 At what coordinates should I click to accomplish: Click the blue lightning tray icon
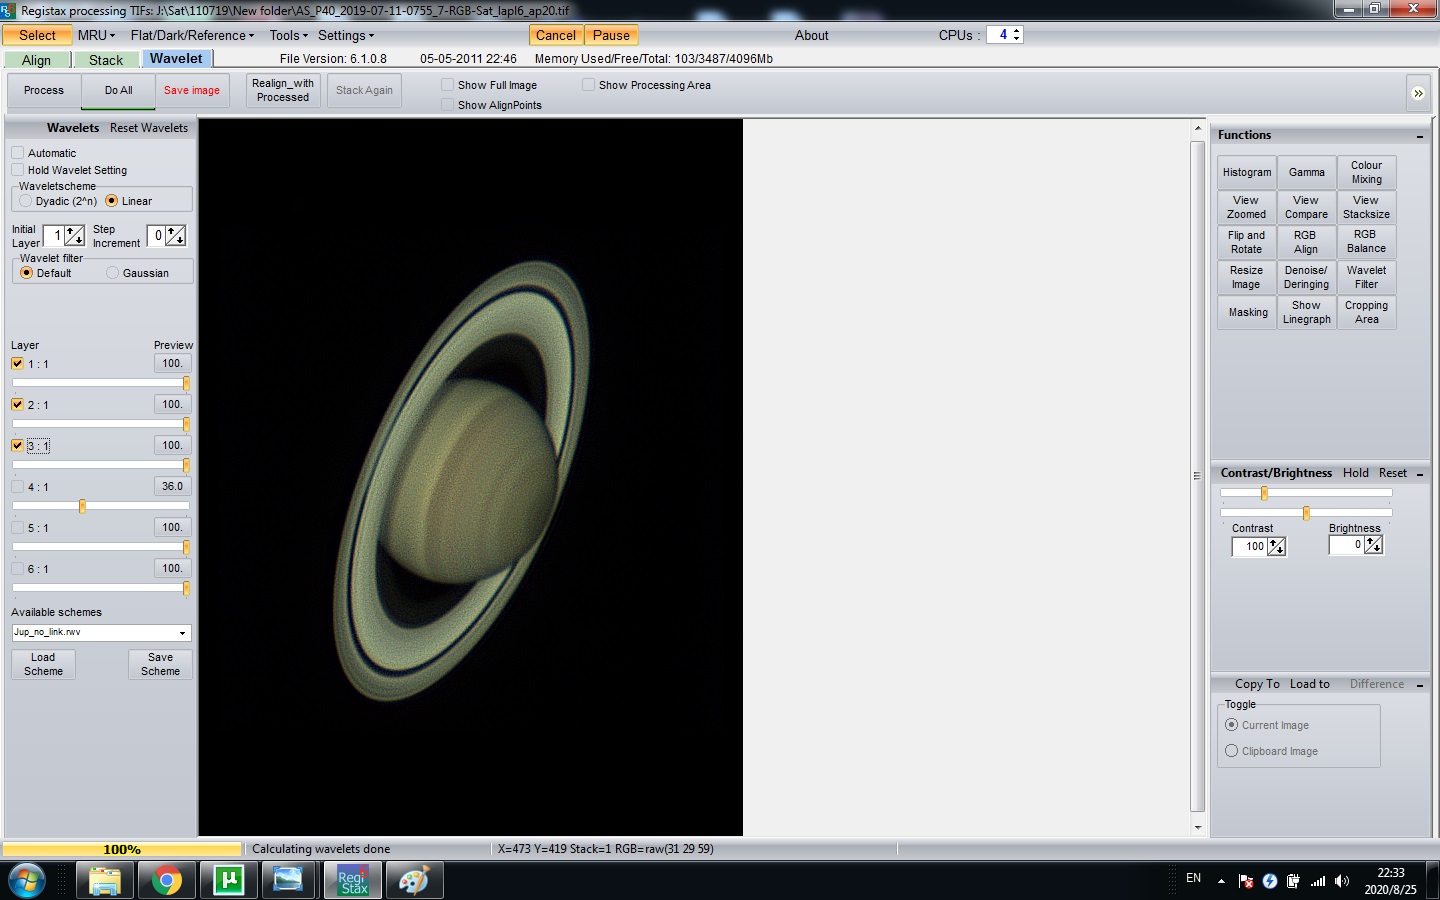click(1270, 881)
